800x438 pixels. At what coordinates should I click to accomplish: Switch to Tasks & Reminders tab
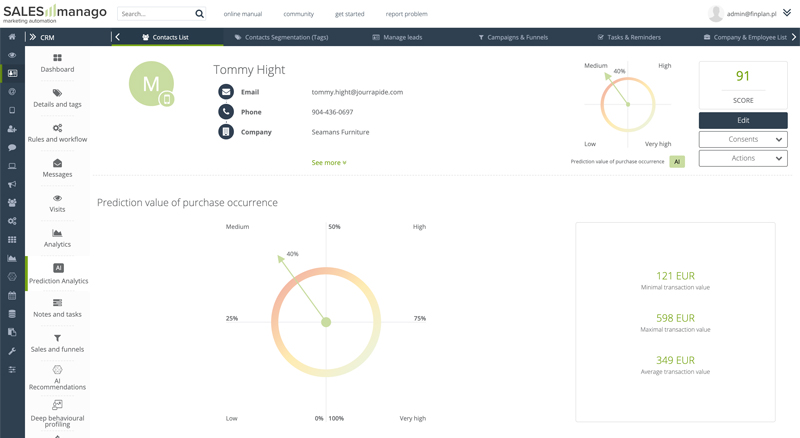(x=629, y=37)
